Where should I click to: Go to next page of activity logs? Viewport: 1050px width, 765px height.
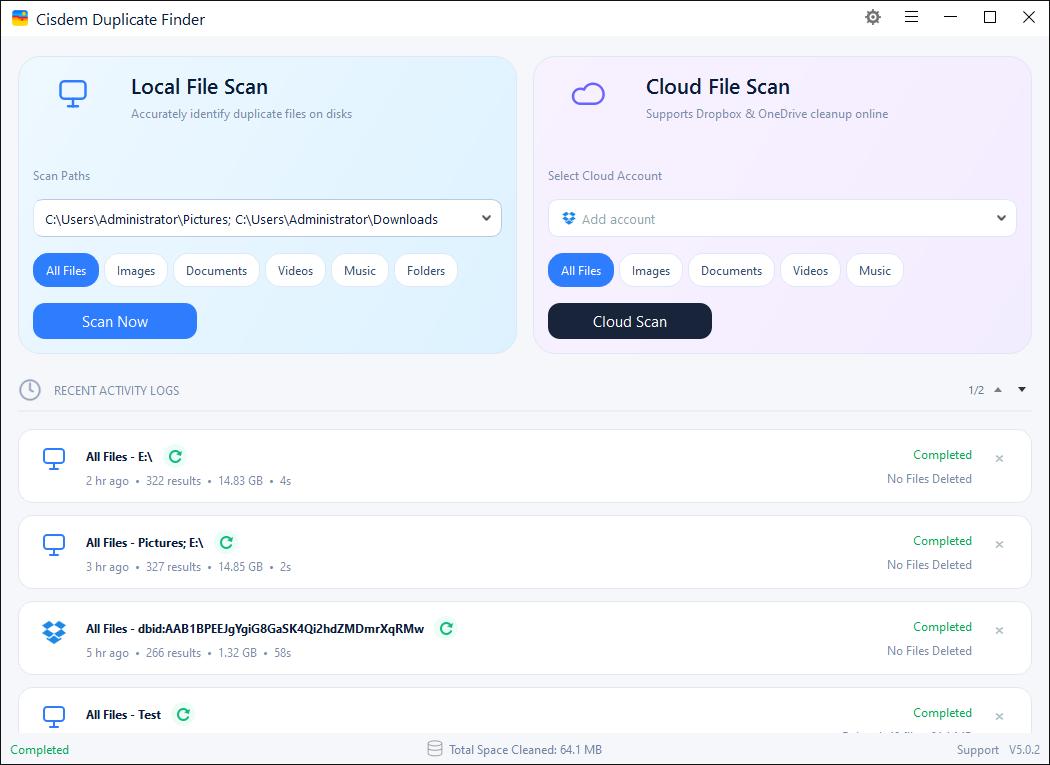click(1022, 390)
